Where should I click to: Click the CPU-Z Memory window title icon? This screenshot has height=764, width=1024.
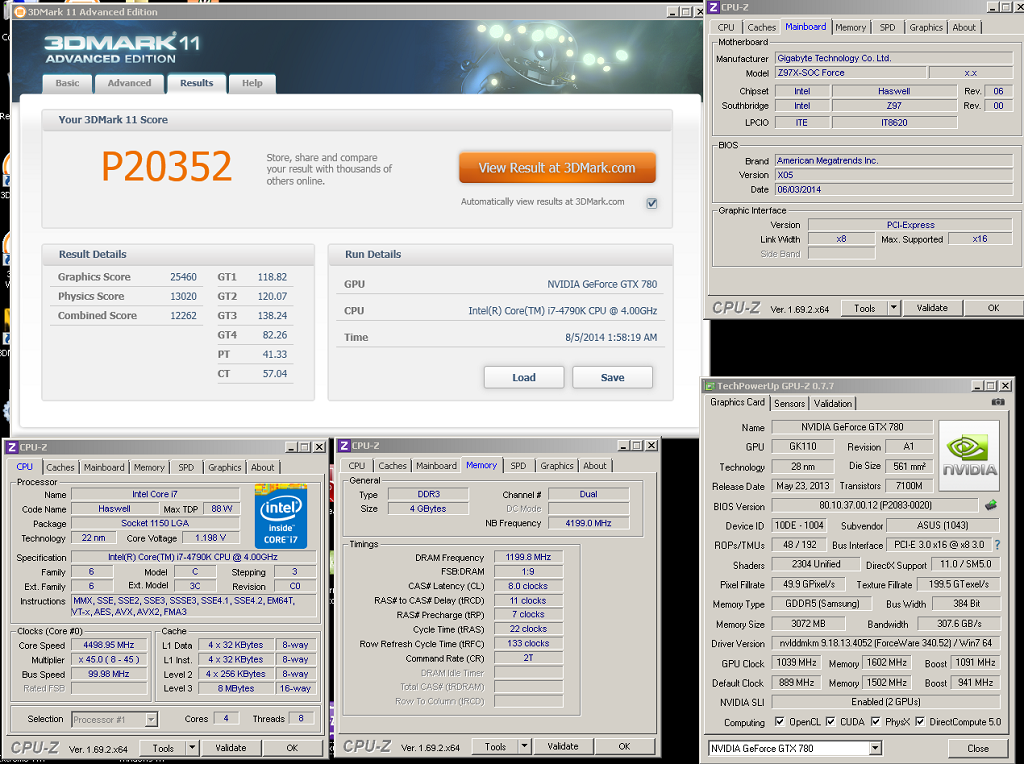[x=344, y=445]
